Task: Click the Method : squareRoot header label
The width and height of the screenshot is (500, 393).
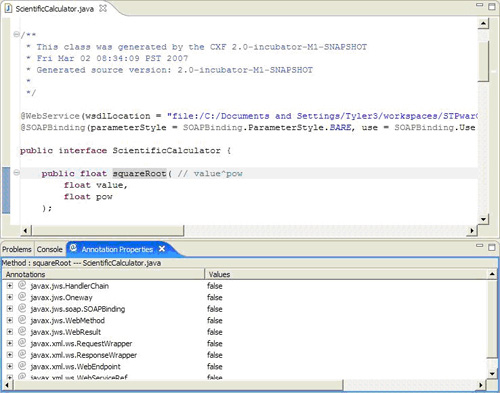Action: pyautogui.click(x=81, y=263)
